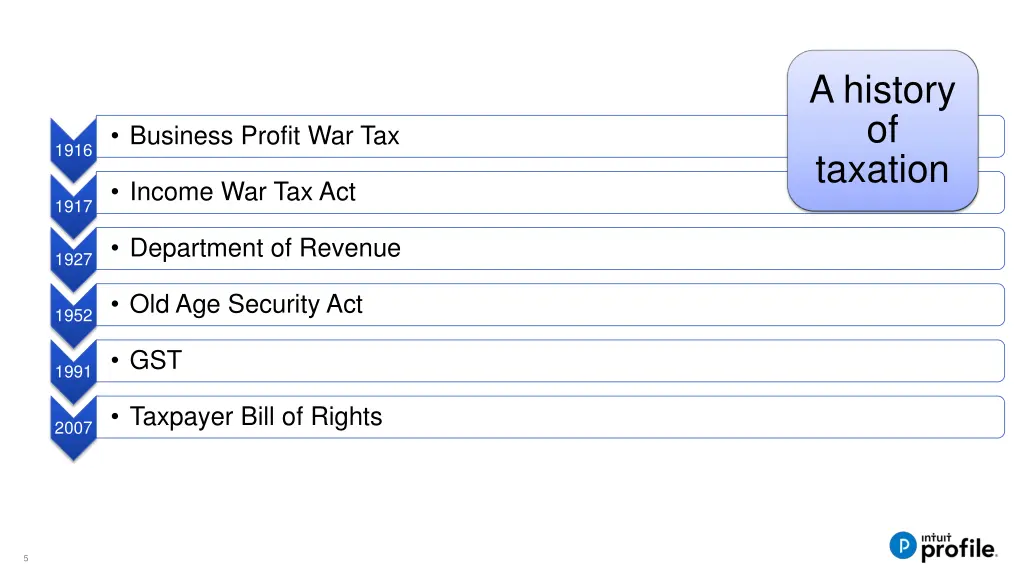1024x576 pixels.
Task: Click the 1991 chevron marker
Action: coord(74,371)
